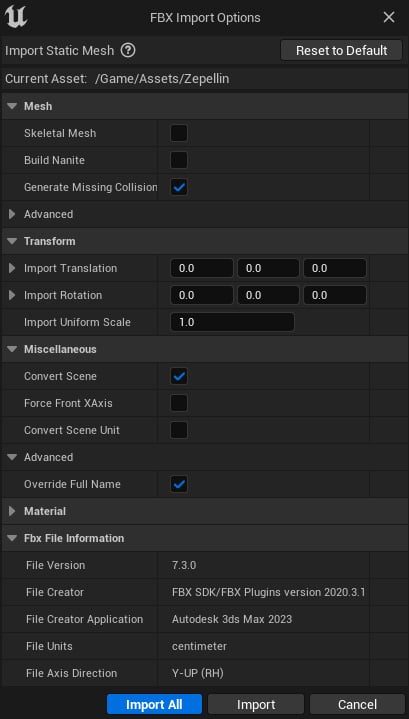Toggle Convert Scene Unit checkbox
Viewport: 409px width, 719px height.
[179, 431]
